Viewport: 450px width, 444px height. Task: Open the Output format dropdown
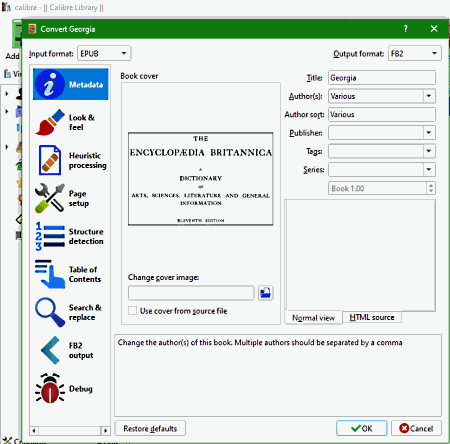[x=415, y=53]
